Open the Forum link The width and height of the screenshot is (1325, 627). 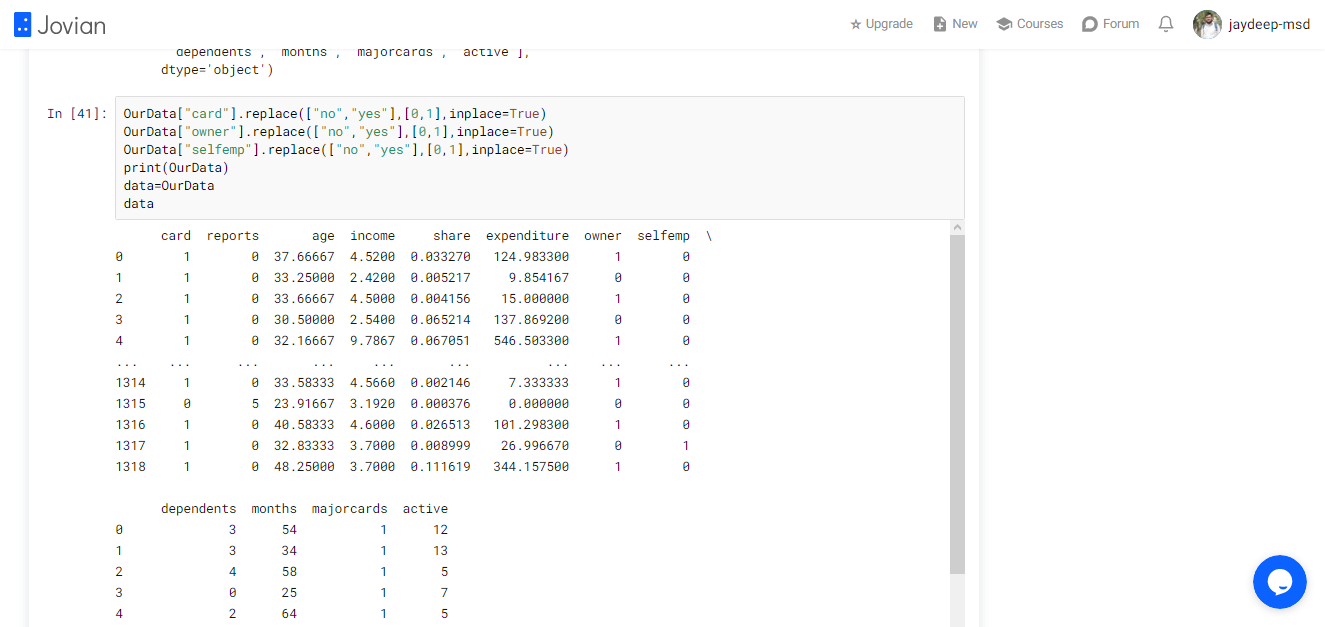(1121, 24)
